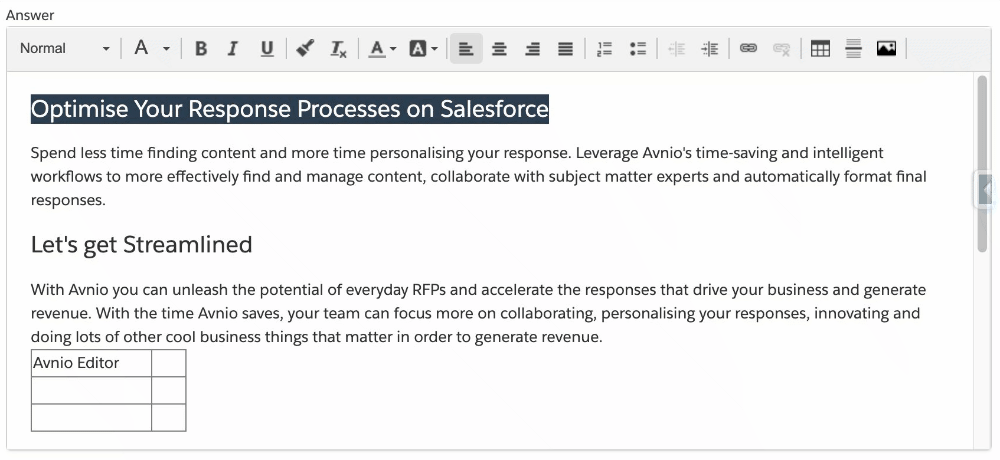Toggle underline formatting
The width and height of the screenshot is (1000, 460).
(267, 48)
